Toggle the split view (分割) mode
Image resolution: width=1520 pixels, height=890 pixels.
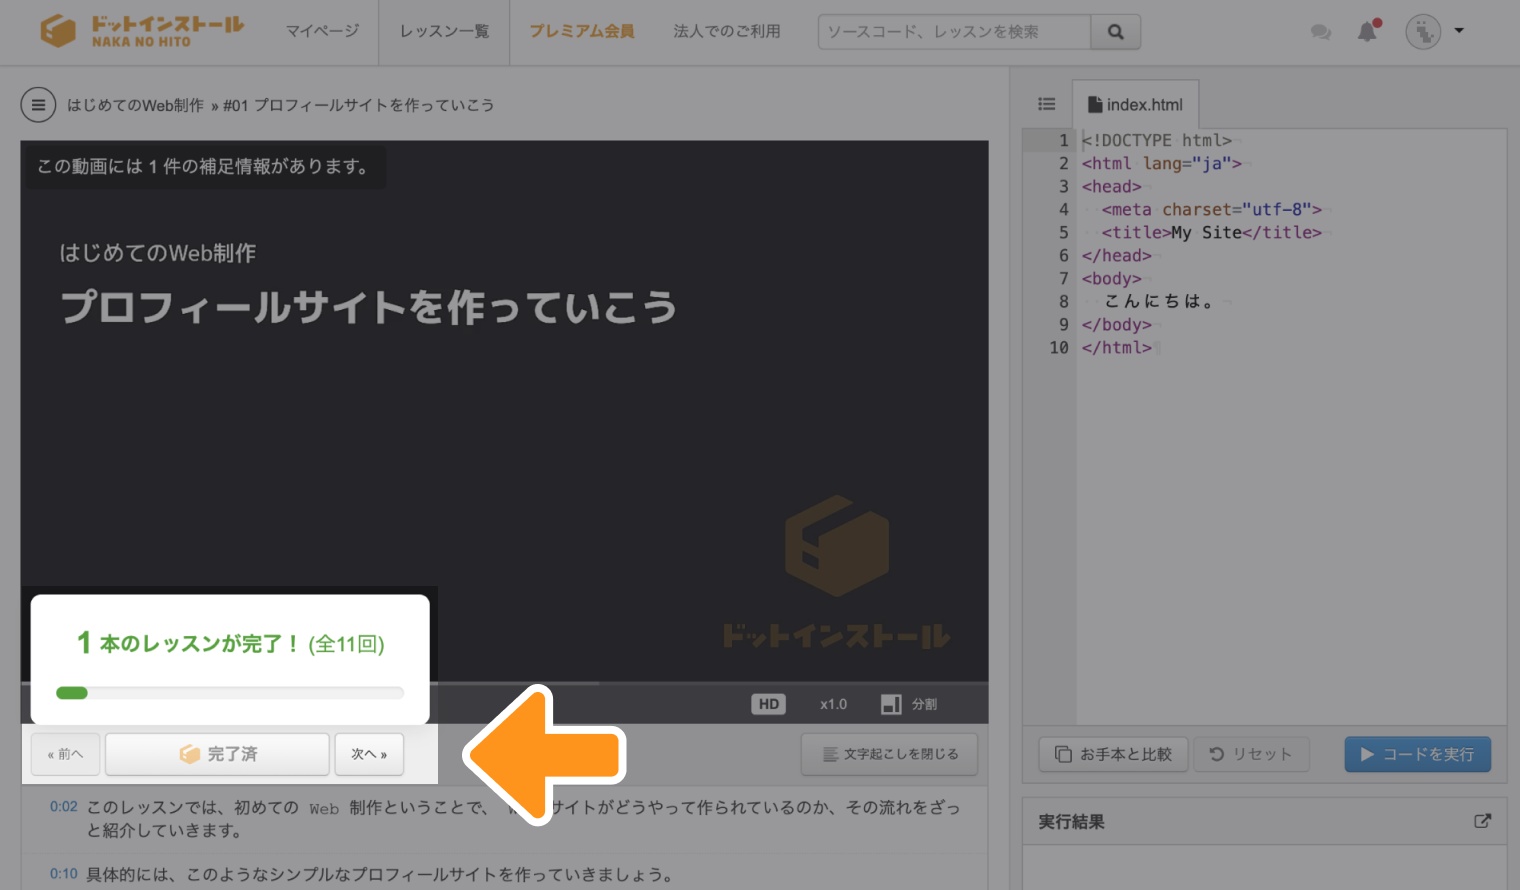909,704
